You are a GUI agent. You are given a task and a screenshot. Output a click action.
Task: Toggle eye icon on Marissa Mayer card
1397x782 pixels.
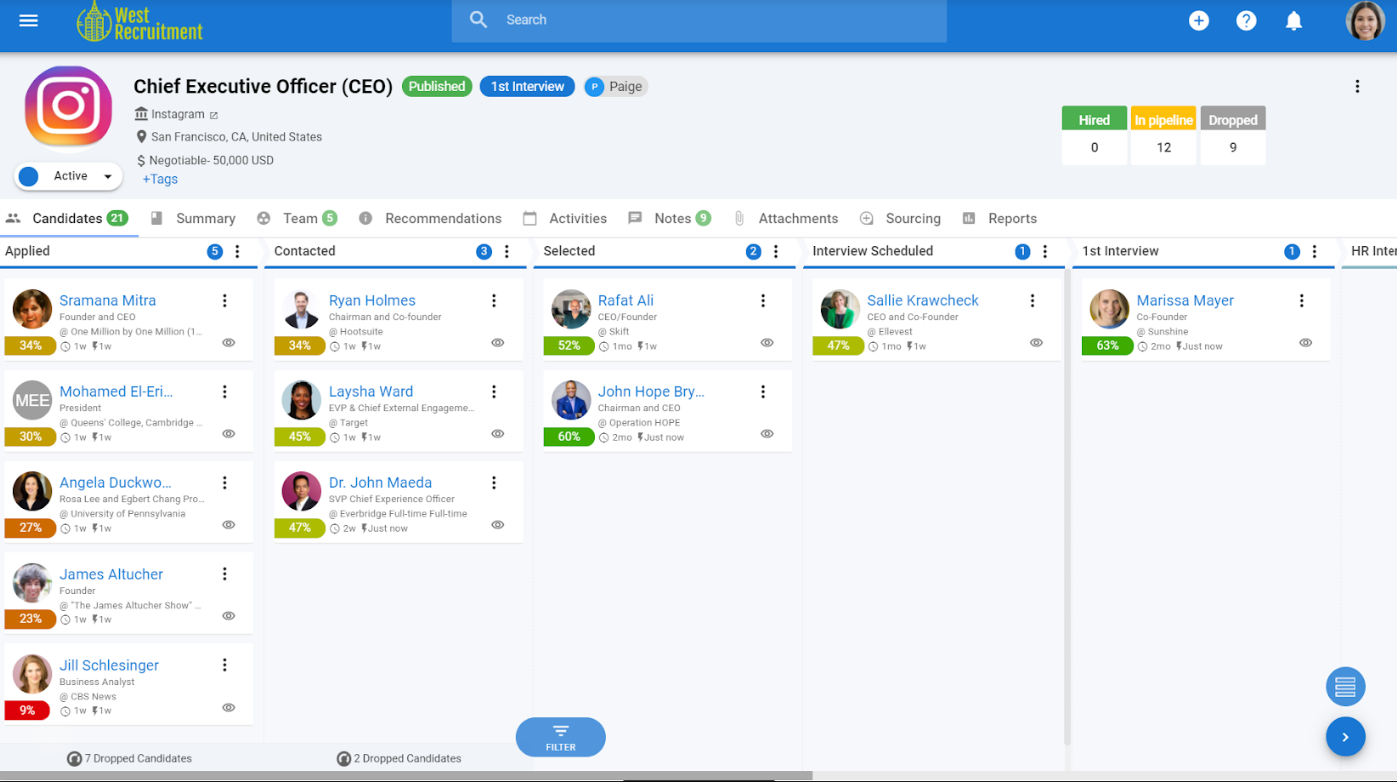[1306, 343]
